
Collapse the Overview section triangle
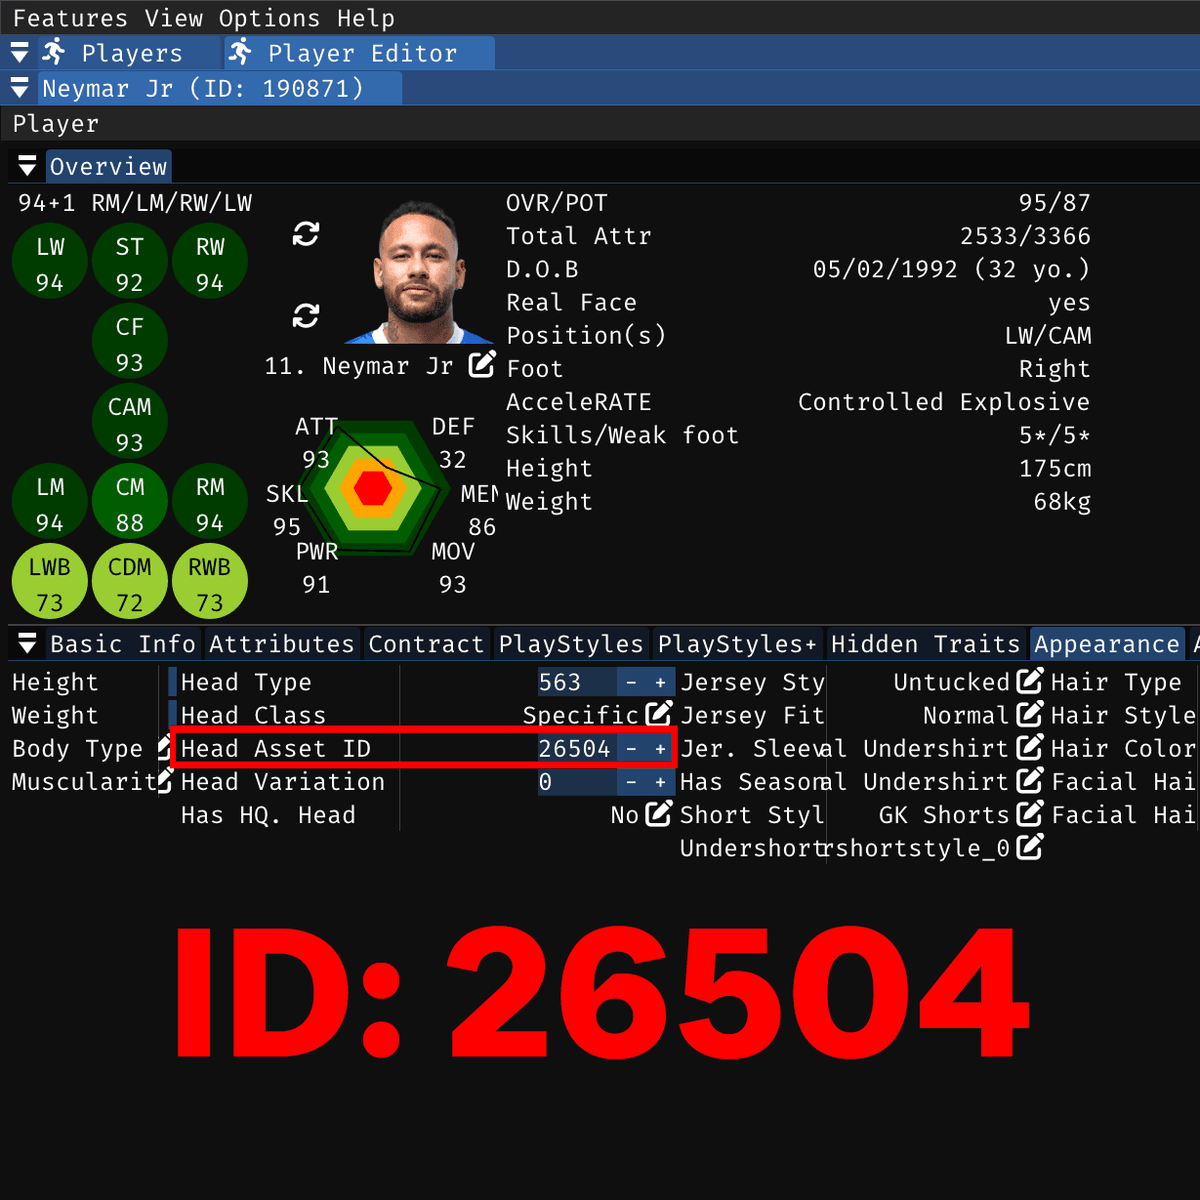point(27,166)
